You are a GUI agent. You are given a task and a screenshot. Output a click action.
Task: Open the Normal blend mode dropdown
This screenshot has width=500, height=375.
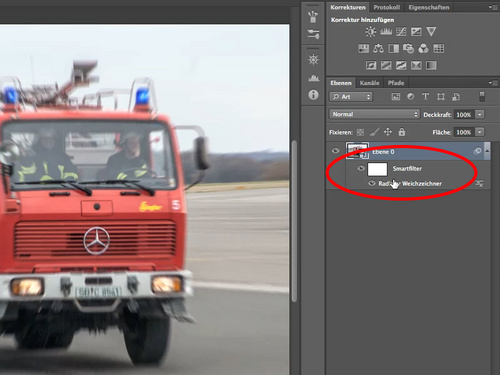coord(374,114)
